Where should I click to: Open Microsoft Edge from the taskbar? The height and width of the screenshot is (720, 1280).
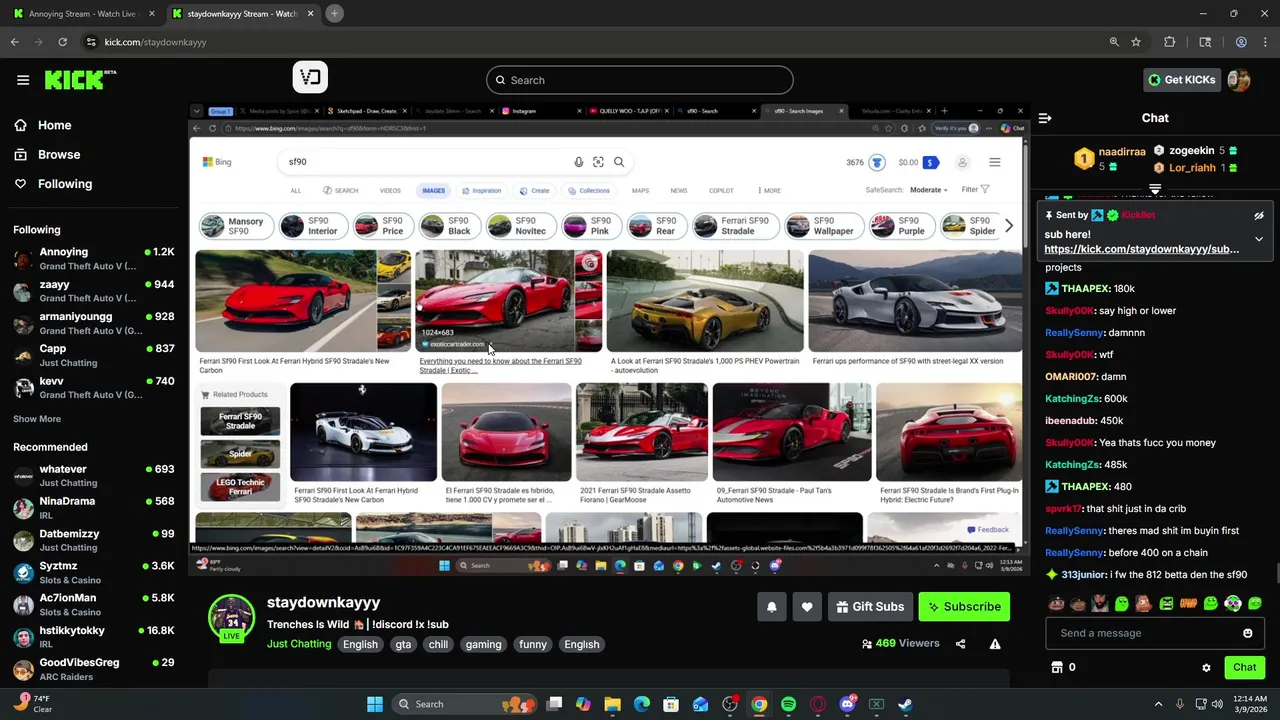(x=642, y=704)
